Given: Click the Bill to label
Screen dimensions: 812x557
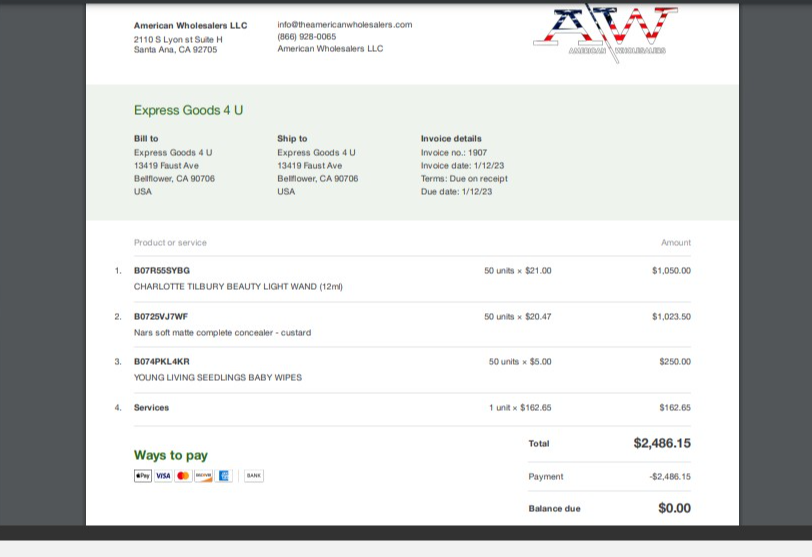Looking at the screenshot, I should click(x=146, y=139).
